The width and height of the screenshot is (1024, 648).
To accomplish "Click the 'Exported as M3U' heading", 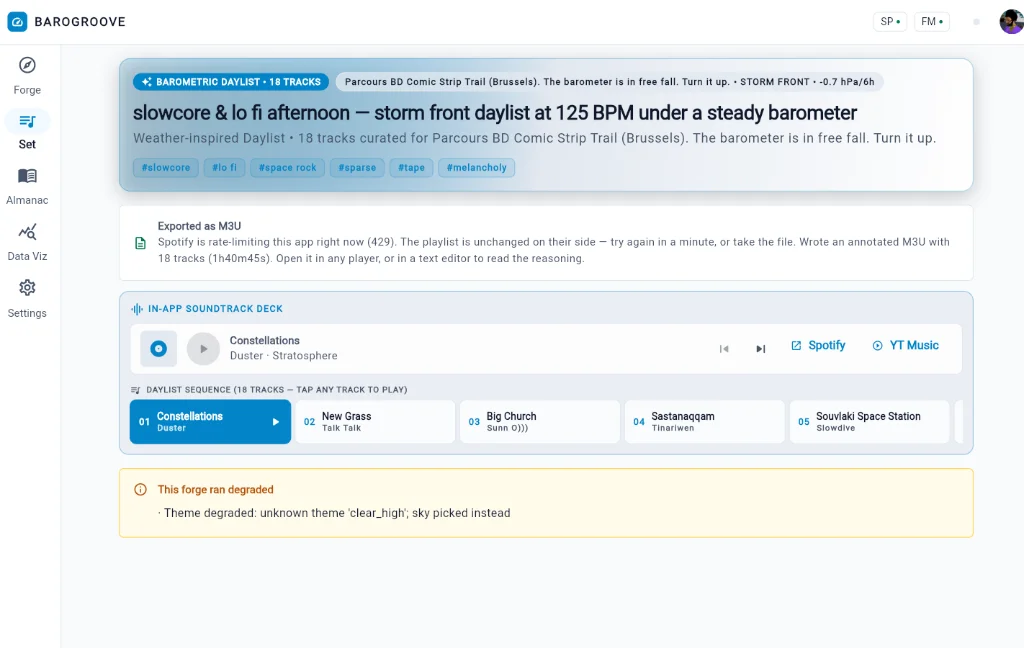I will [x=199, y=226].
